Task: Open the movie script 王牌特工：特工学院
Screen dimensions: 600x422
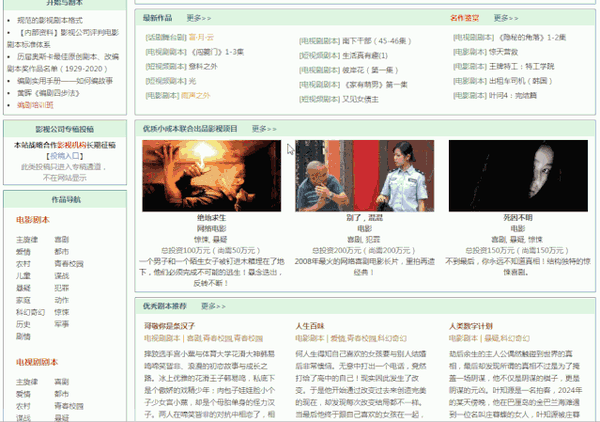Action: [522, 67]
